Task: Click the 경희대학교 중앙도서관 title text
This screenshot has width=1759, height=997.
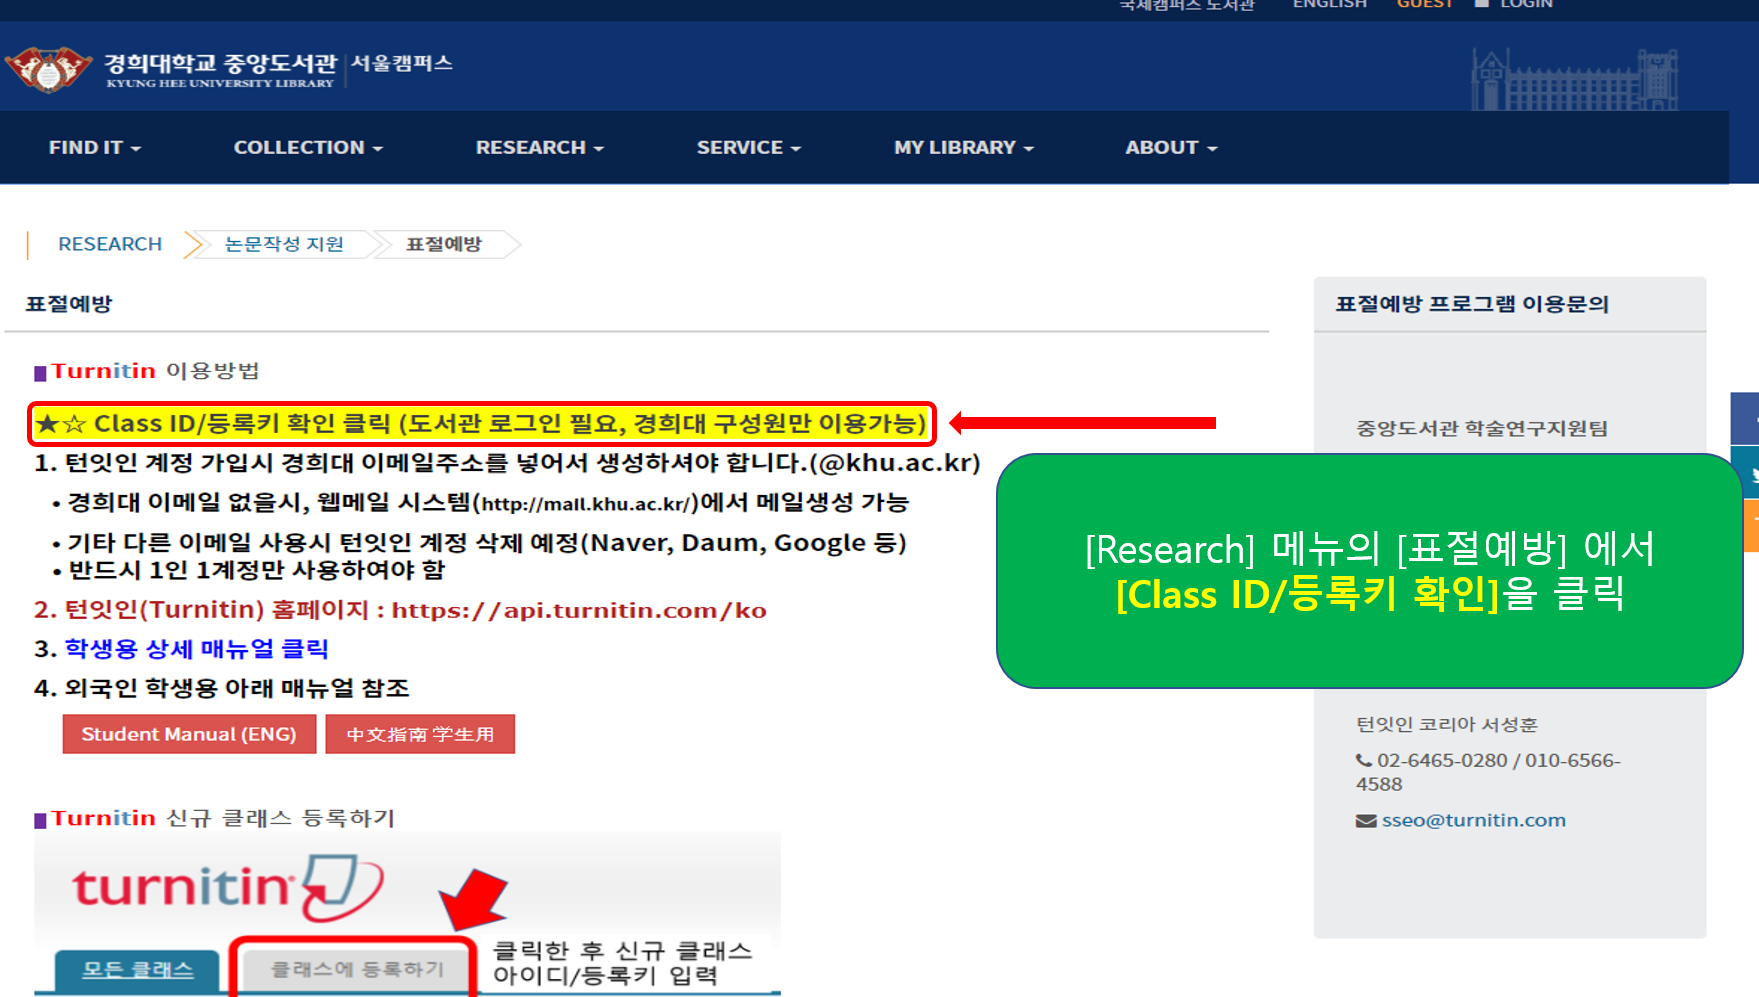Action: [x=220, y=63]
